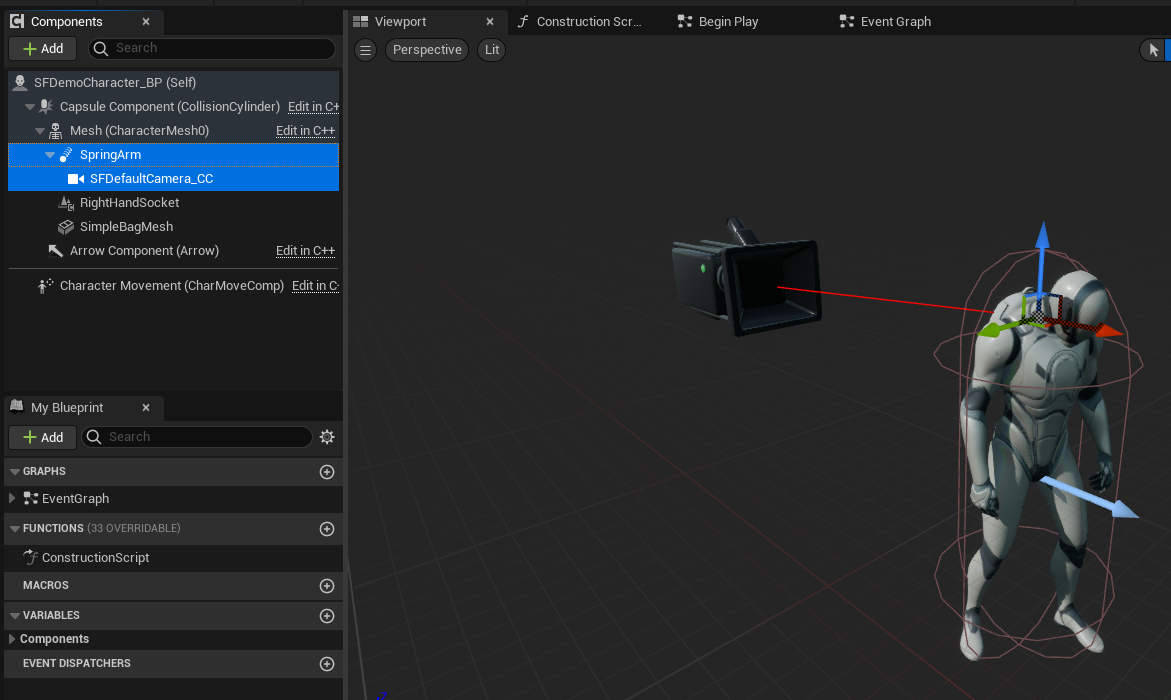Select SFDemoCharacter_BP (Self) root item
This screenshot has height=700, width=1171.
click(x=173, y=82)
